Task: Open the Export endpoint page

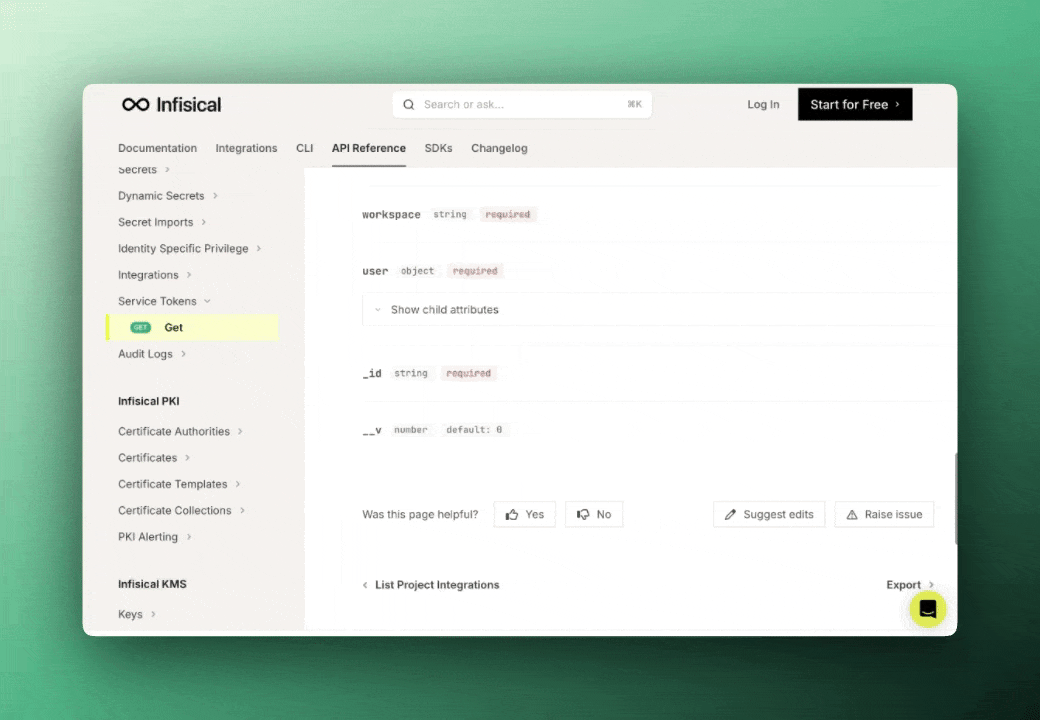Action: 904,585
